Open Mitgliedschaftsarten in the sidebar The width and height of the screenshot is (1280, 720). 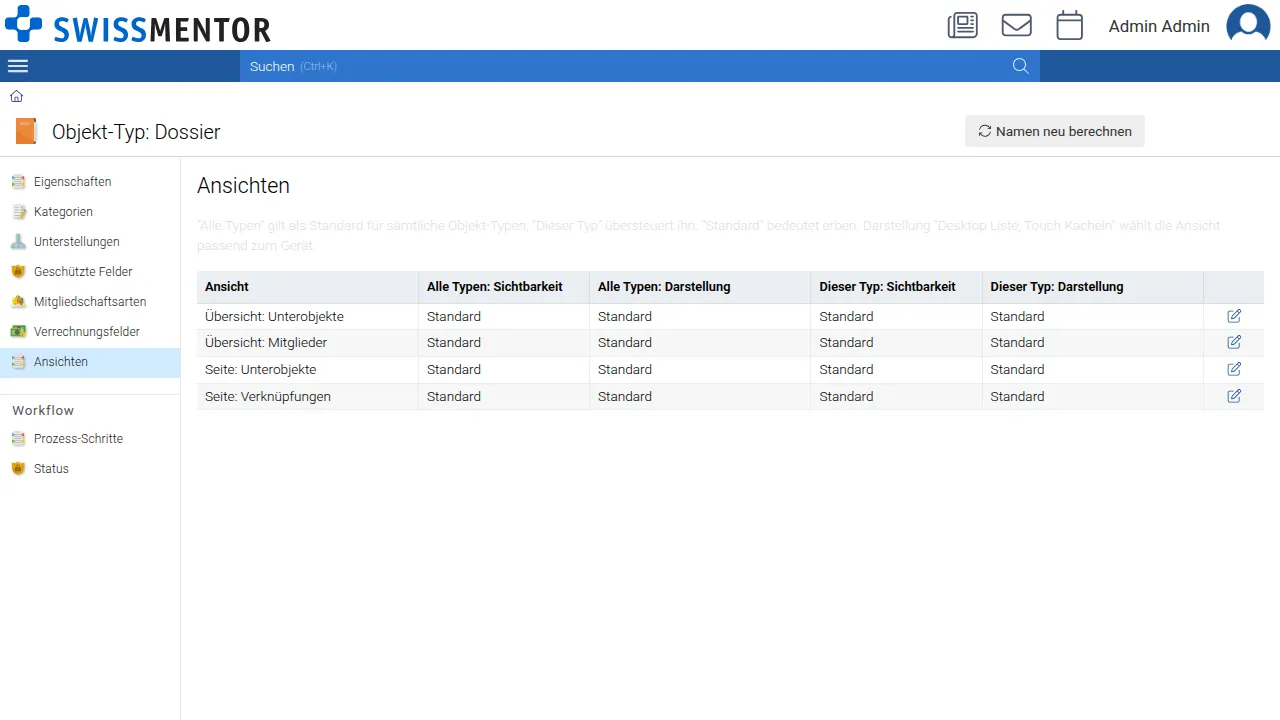coord(90,302)
